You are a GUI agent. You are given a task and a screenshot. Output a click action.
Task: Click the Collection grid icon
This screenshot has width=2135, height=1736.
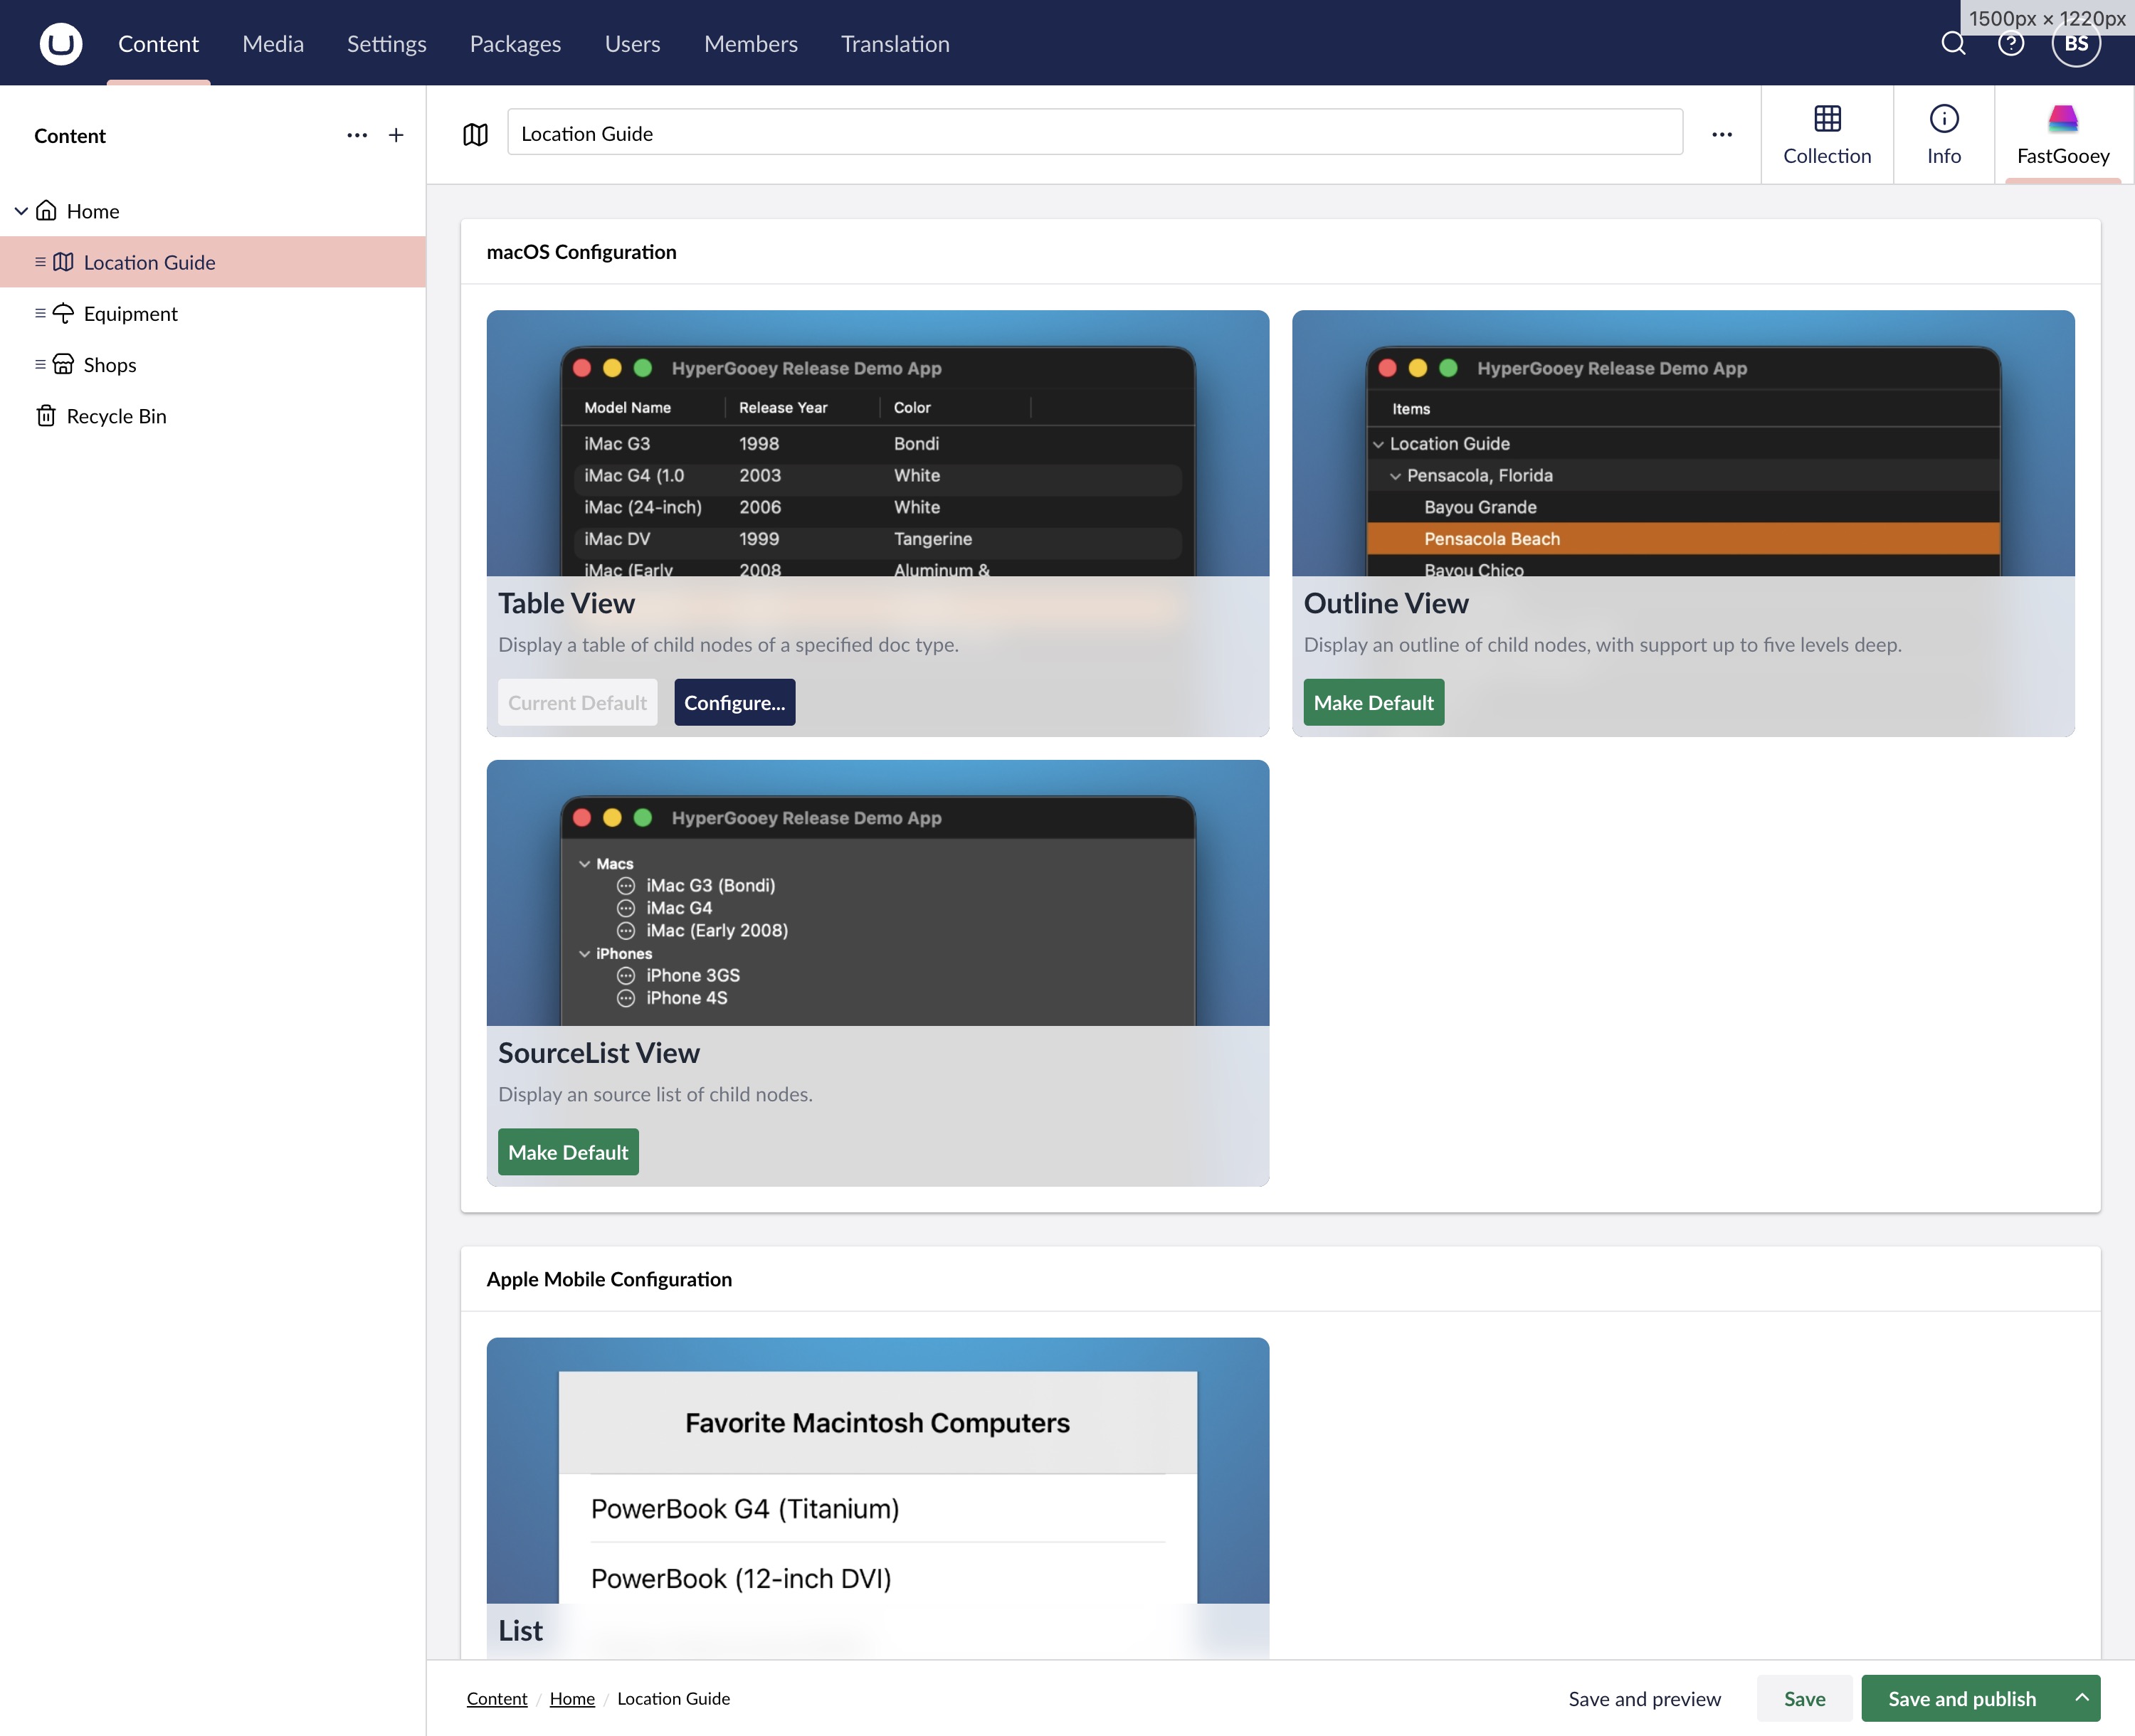(x=1828, y=119)
